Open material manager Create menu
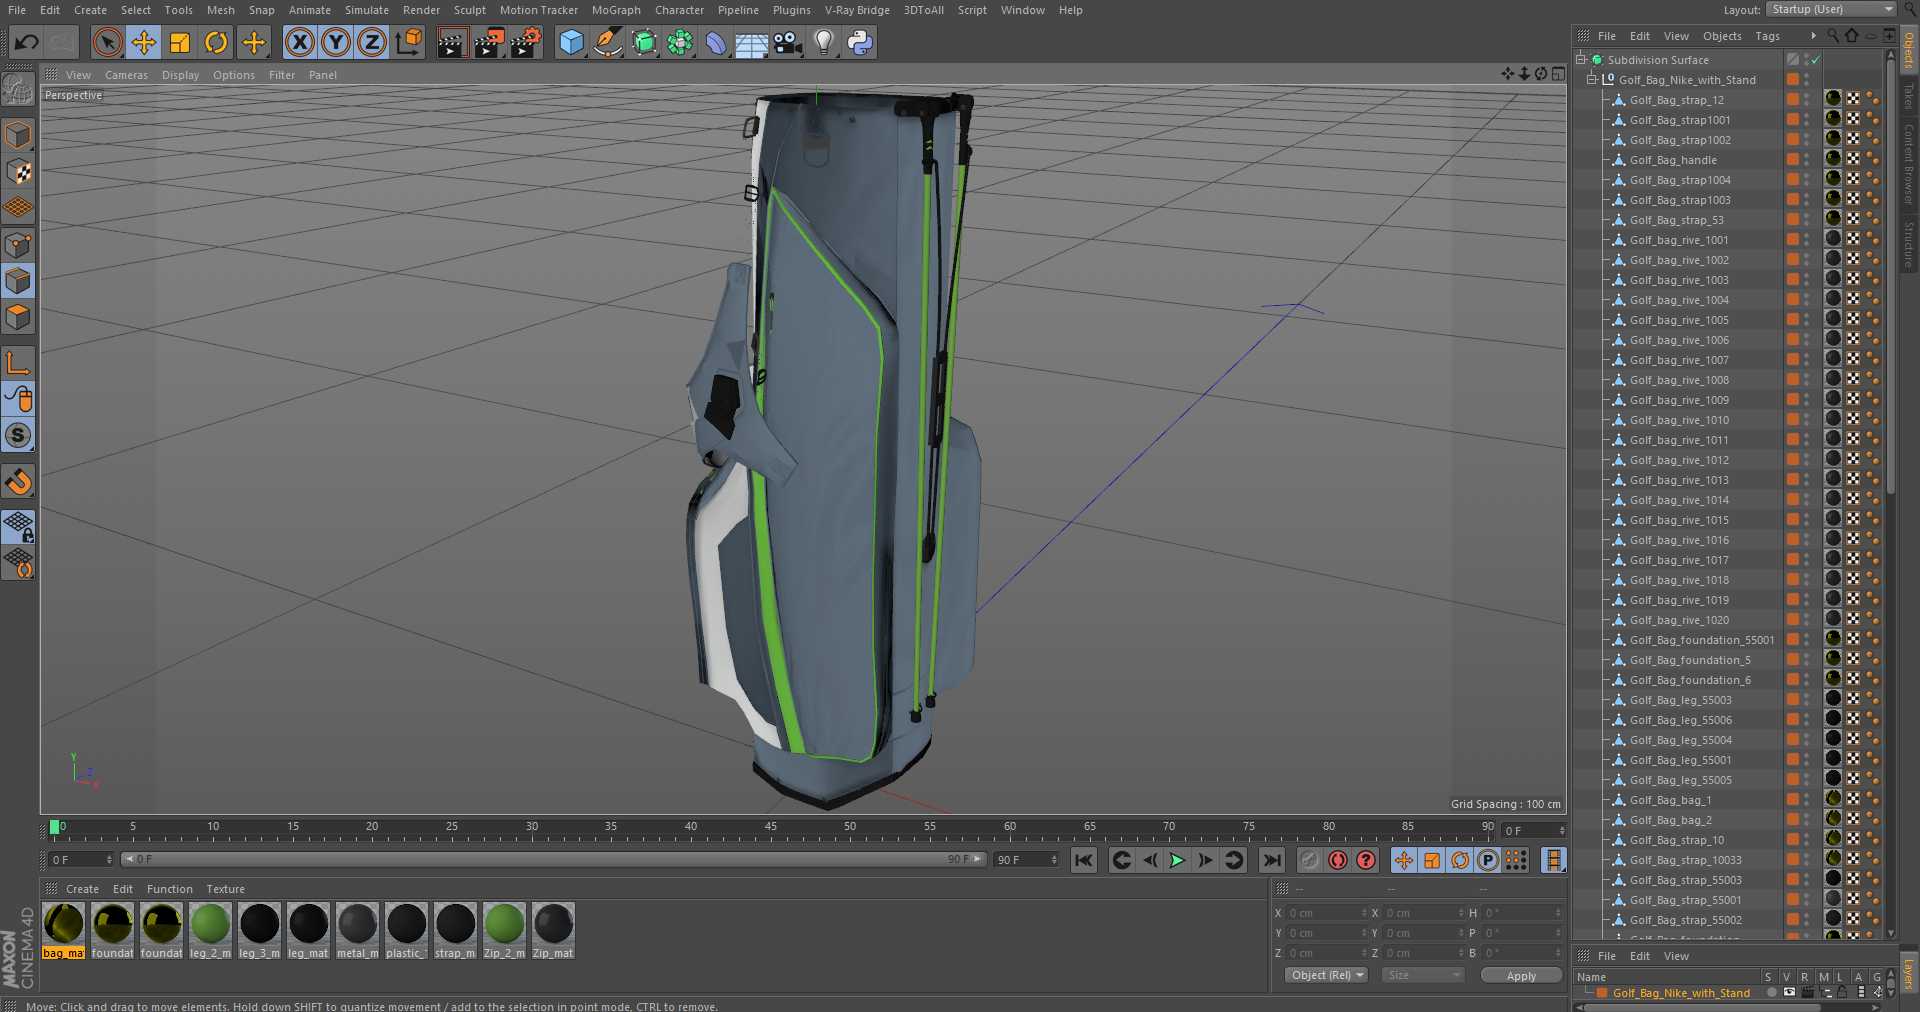Screen dimensions: 1920x1012 pyautogui.click(x=82, y=889)
